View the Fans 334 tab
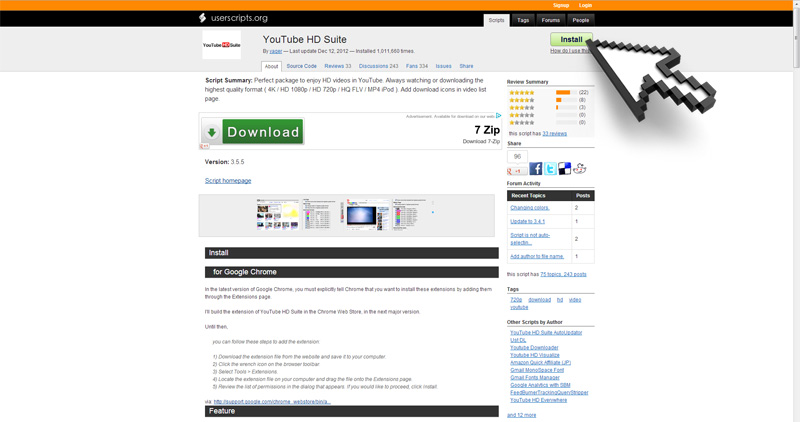800x422 pixels. (417, 66)
